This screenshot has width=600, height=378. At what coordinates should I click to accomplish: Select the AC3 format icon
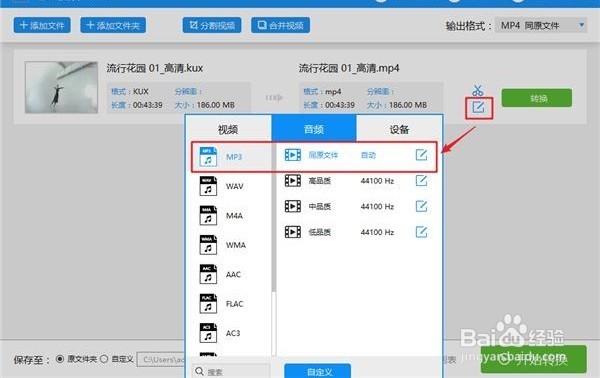point(208,333)
